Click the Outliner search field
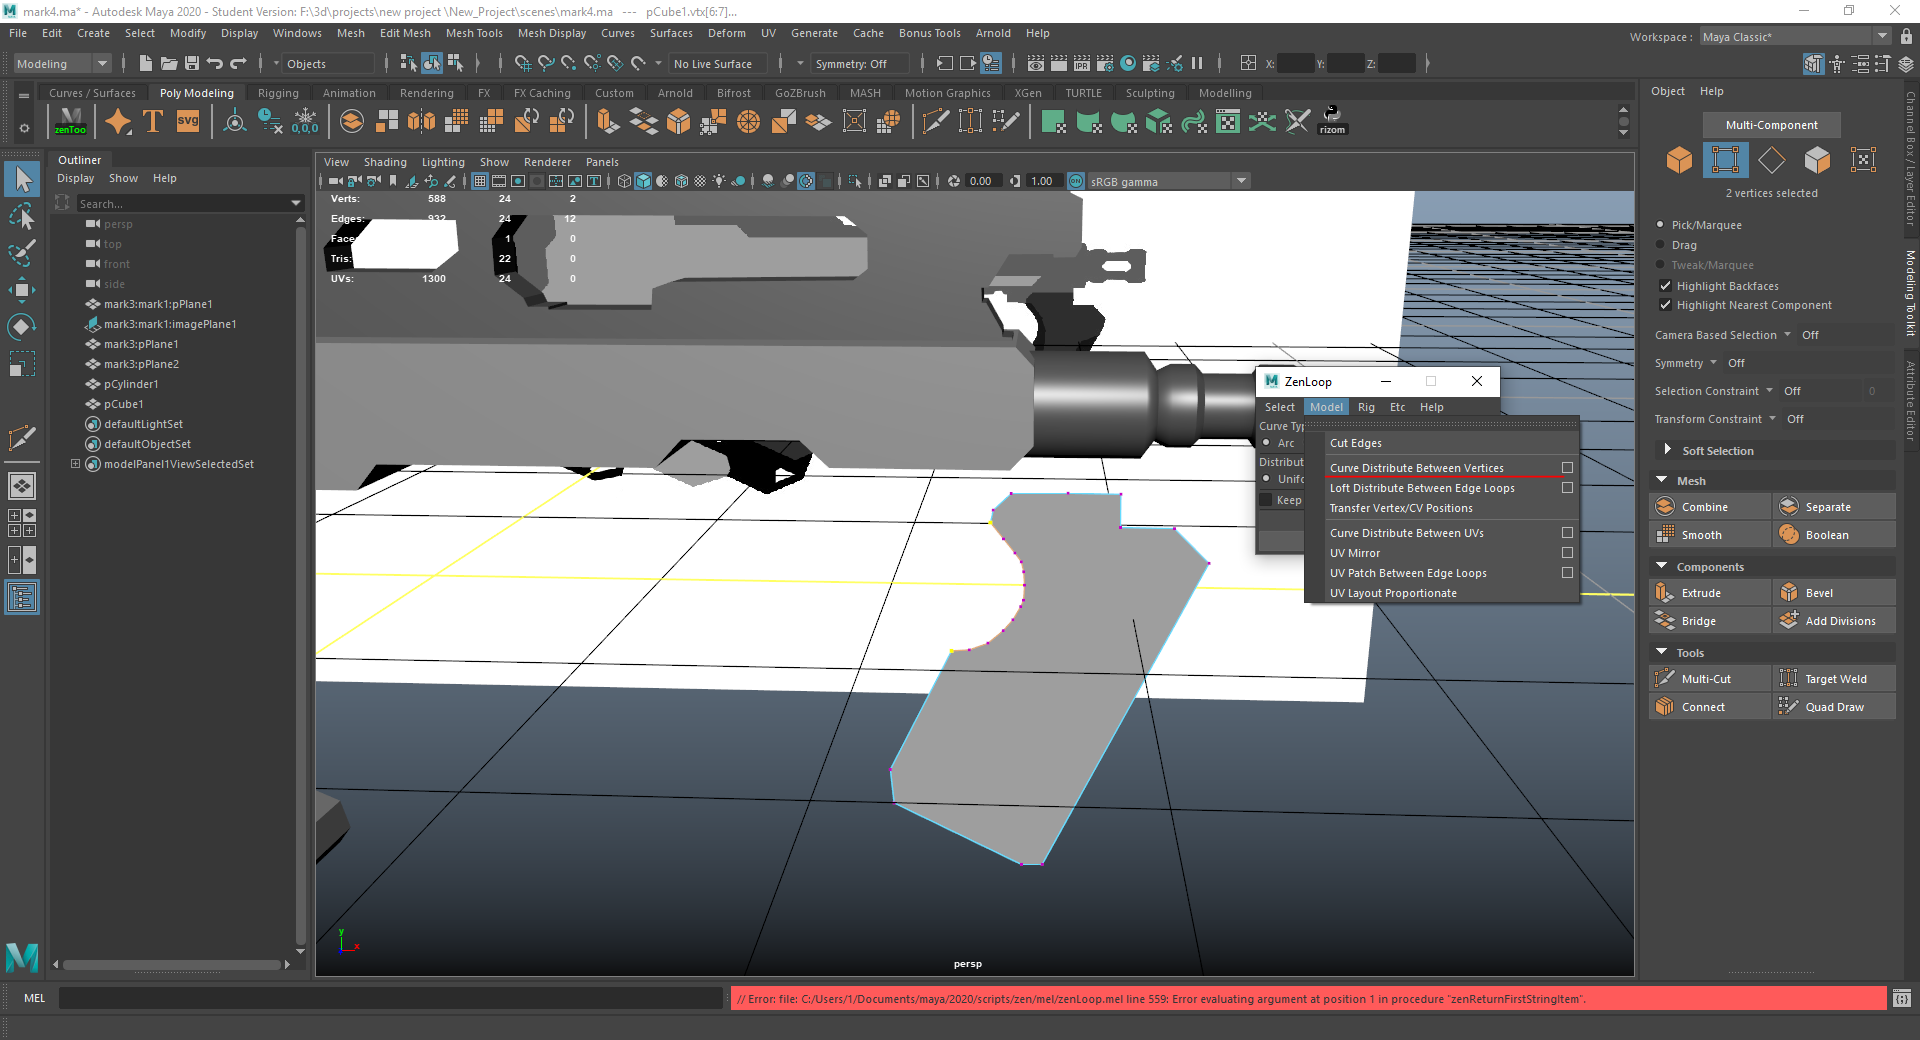Screen dimensions: 1920x1040 [180, 203]
